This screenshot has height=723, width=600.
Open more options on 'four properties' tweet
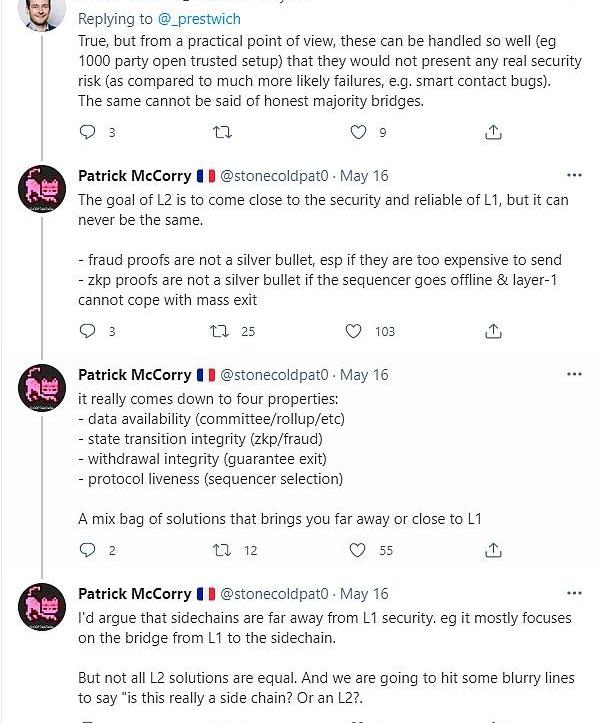coord(574,374)
